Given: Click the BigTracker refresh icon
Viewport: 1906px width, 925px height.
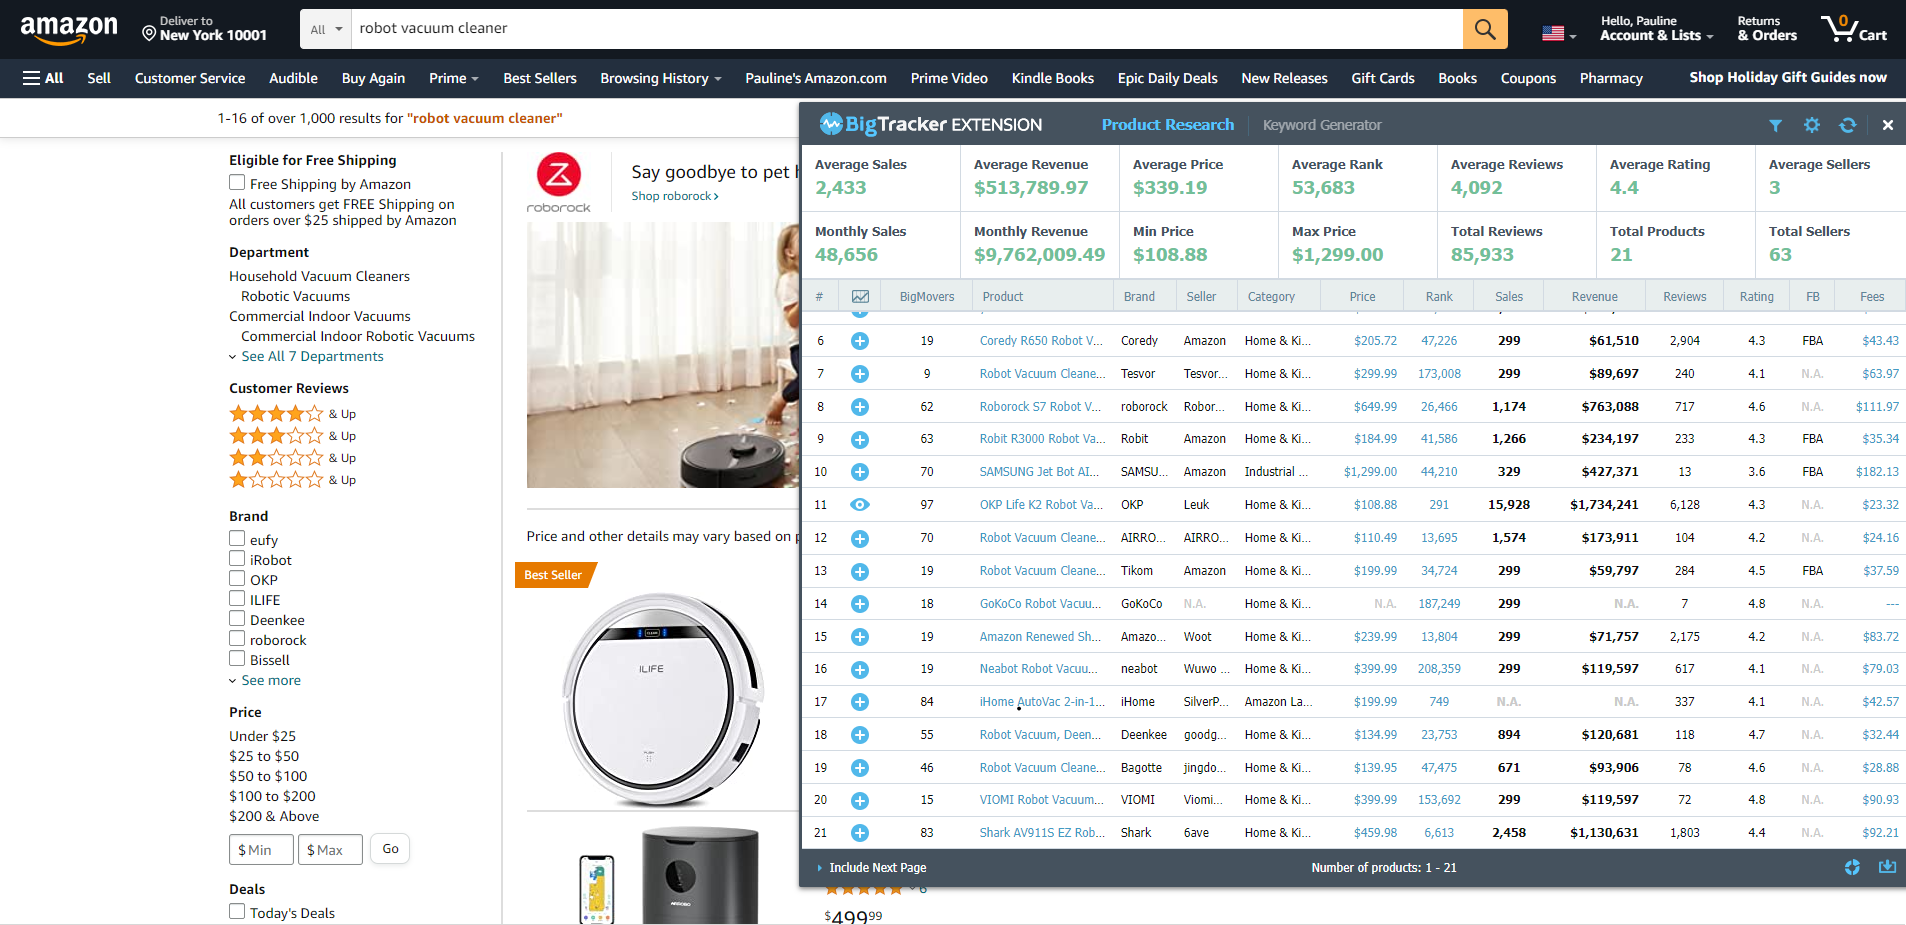Looking at the screenshot, I should [x=1847, y=125].
